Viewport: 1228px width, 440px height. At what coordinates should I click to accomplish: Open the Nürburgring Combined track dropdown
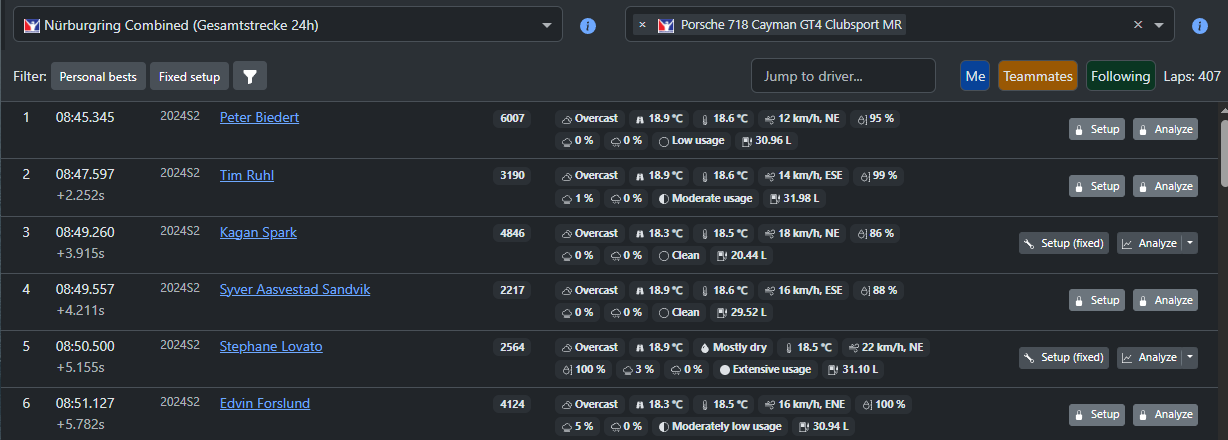pyautogui.click(x=288, y=25)
